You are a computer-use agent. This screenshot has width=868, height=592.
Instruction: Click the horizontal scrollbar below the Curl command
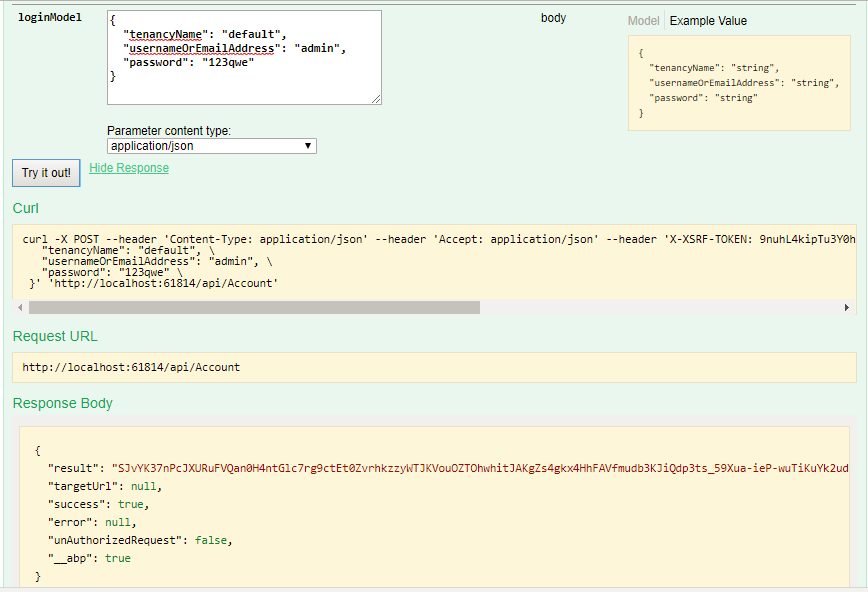(250, 307)
